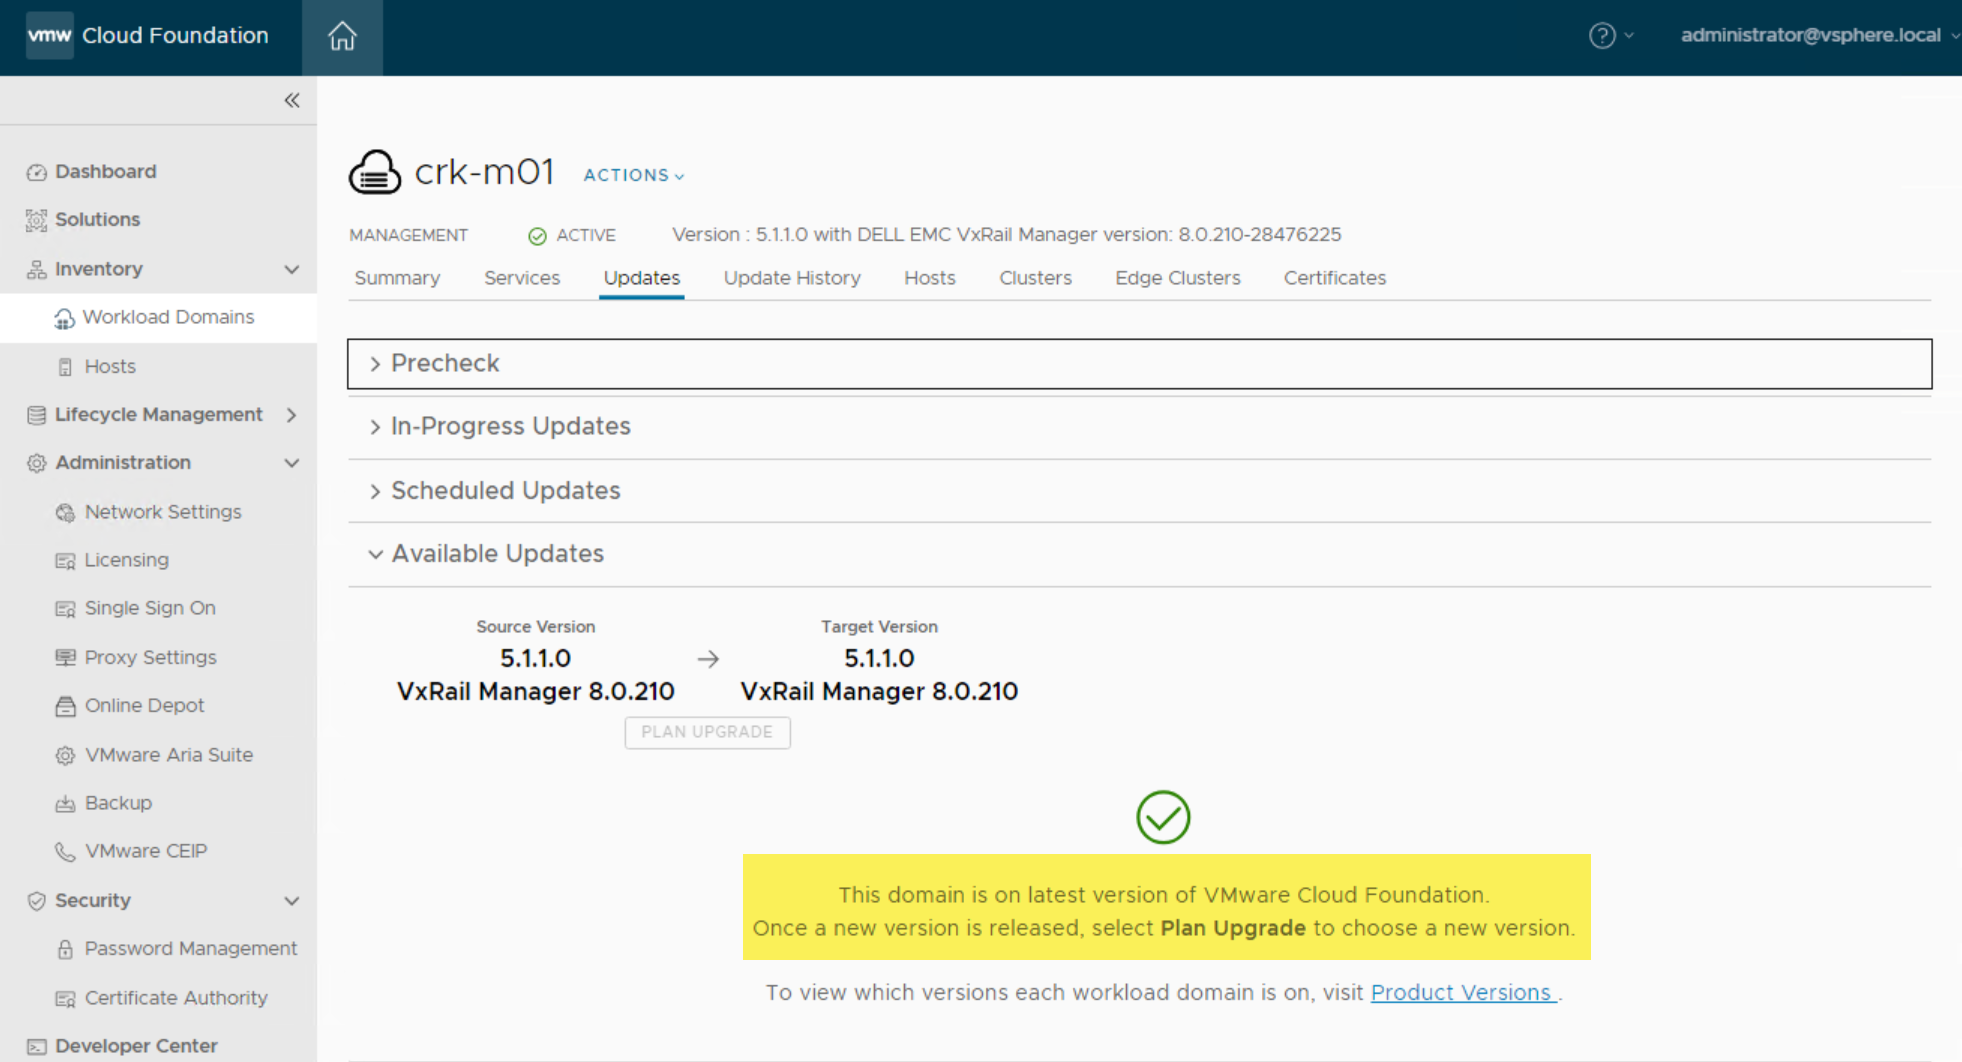Open the Product Versions link
This screenshot has width=1962, height=1062.
pyautogui.click(x=1461, y=993)
